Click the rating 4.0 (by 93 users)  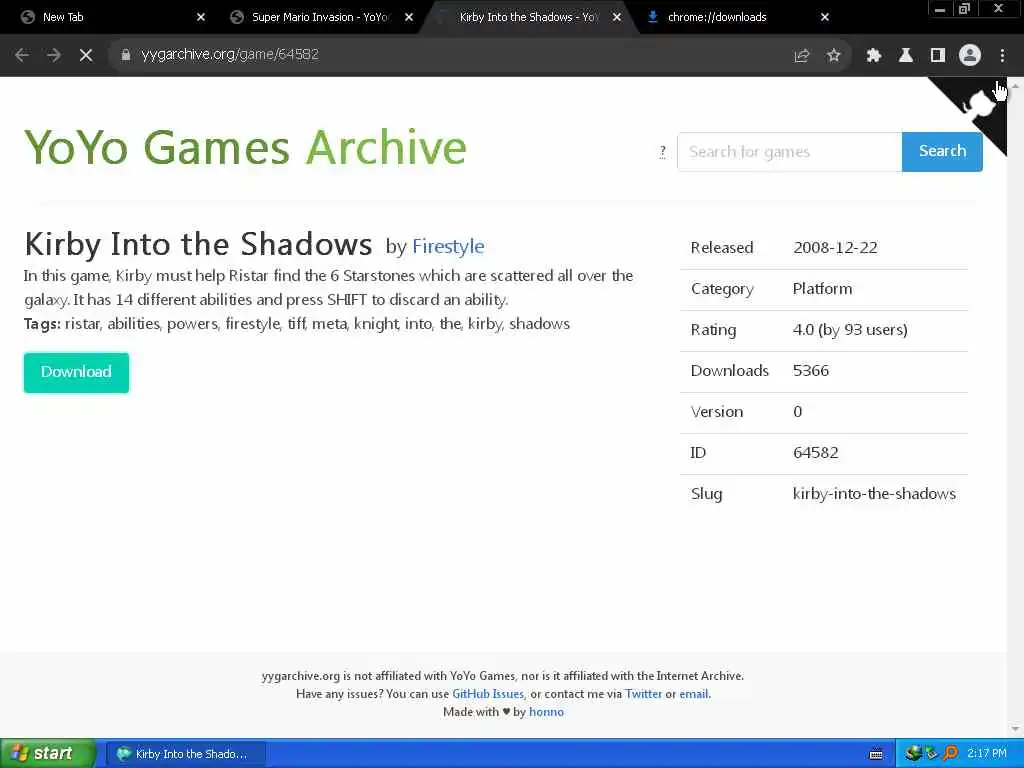(850, 330)
